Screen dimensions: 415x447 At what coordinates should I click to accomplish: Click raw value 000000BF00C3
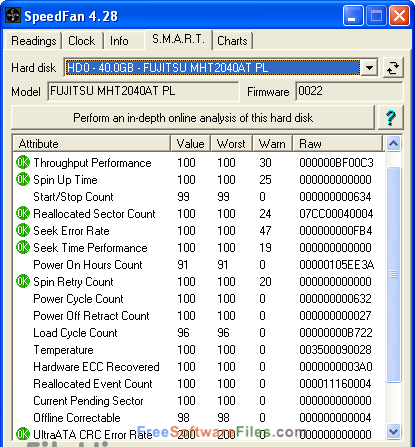pos(336,162)
